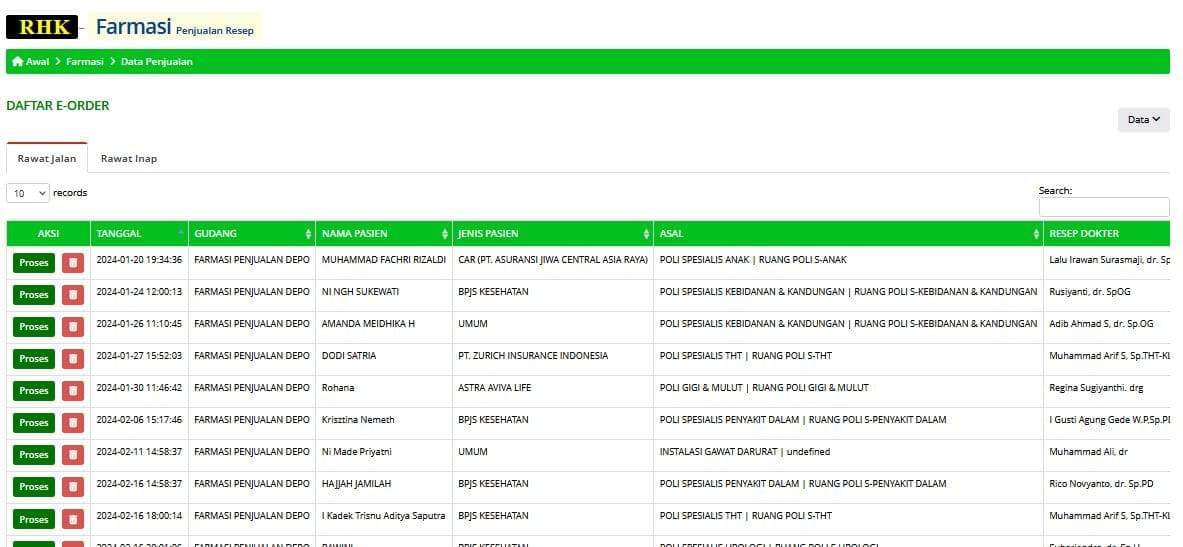Select the Rawat Jalan tab

[x=46, y=159]
